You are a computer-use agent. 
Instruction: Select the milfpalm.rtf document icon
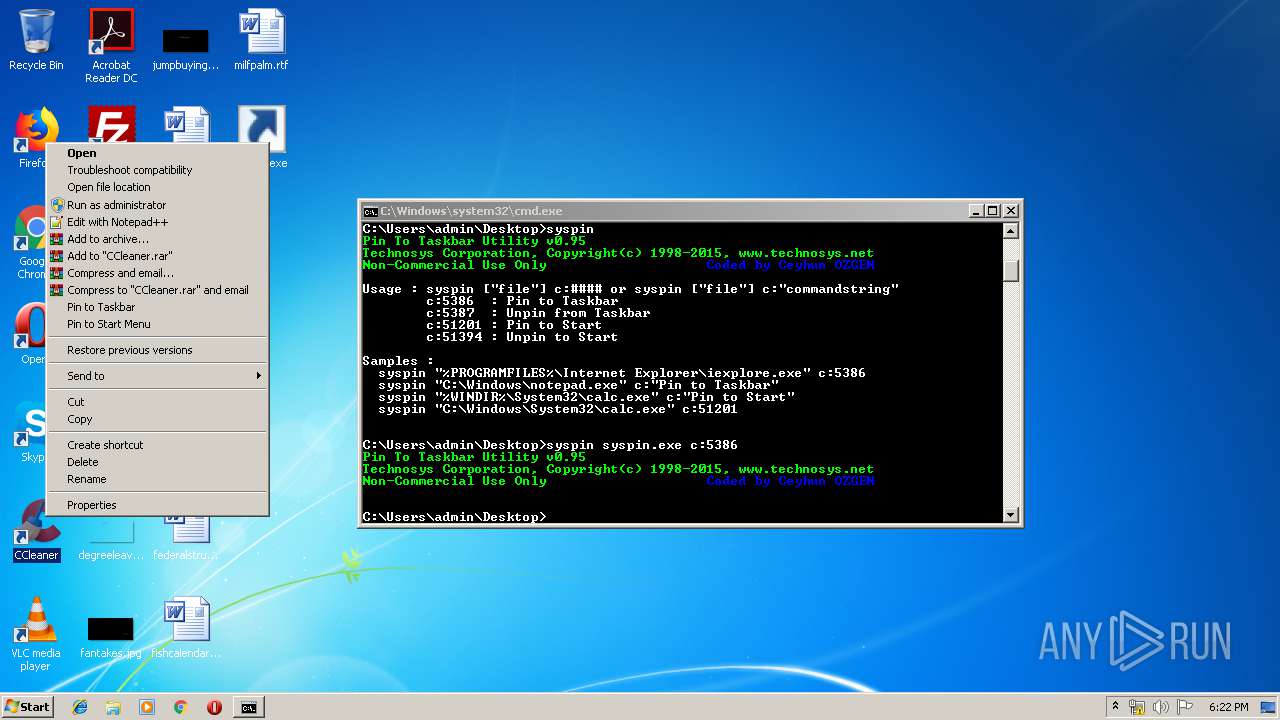261,40
